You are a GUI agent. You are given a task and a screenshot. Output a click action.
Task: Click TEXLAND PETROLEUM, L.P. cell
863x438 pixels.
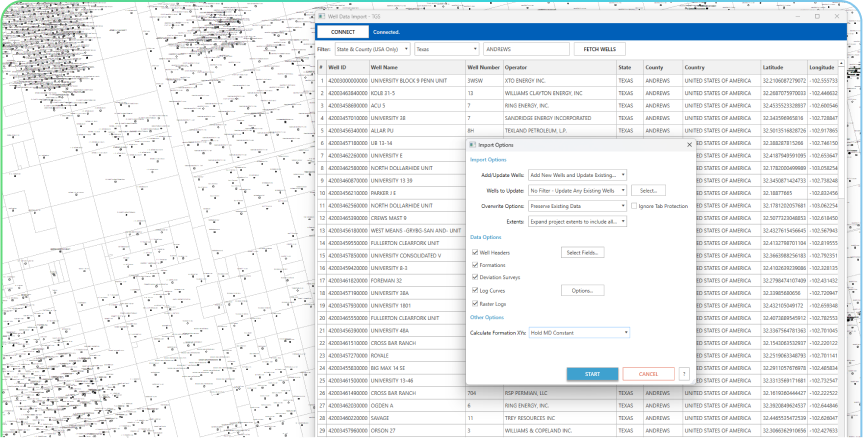click(x=559, y=131)
